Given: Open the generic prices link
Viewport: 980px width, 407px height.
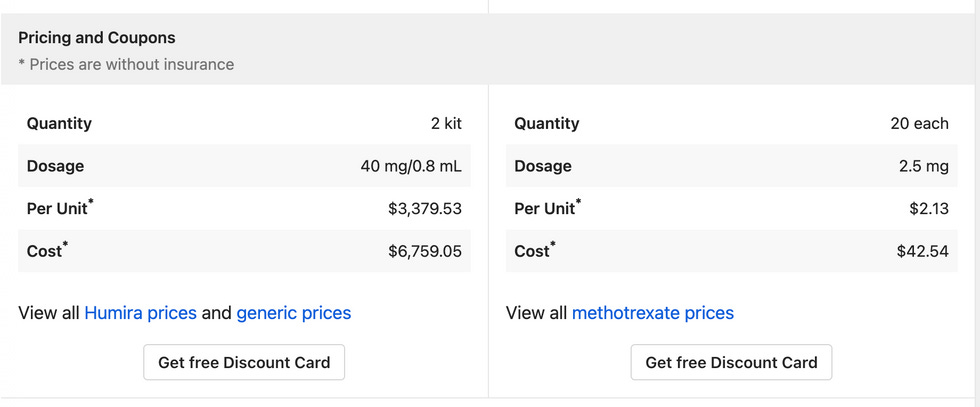Looking at the screenshot, I should tap(294, 313).
